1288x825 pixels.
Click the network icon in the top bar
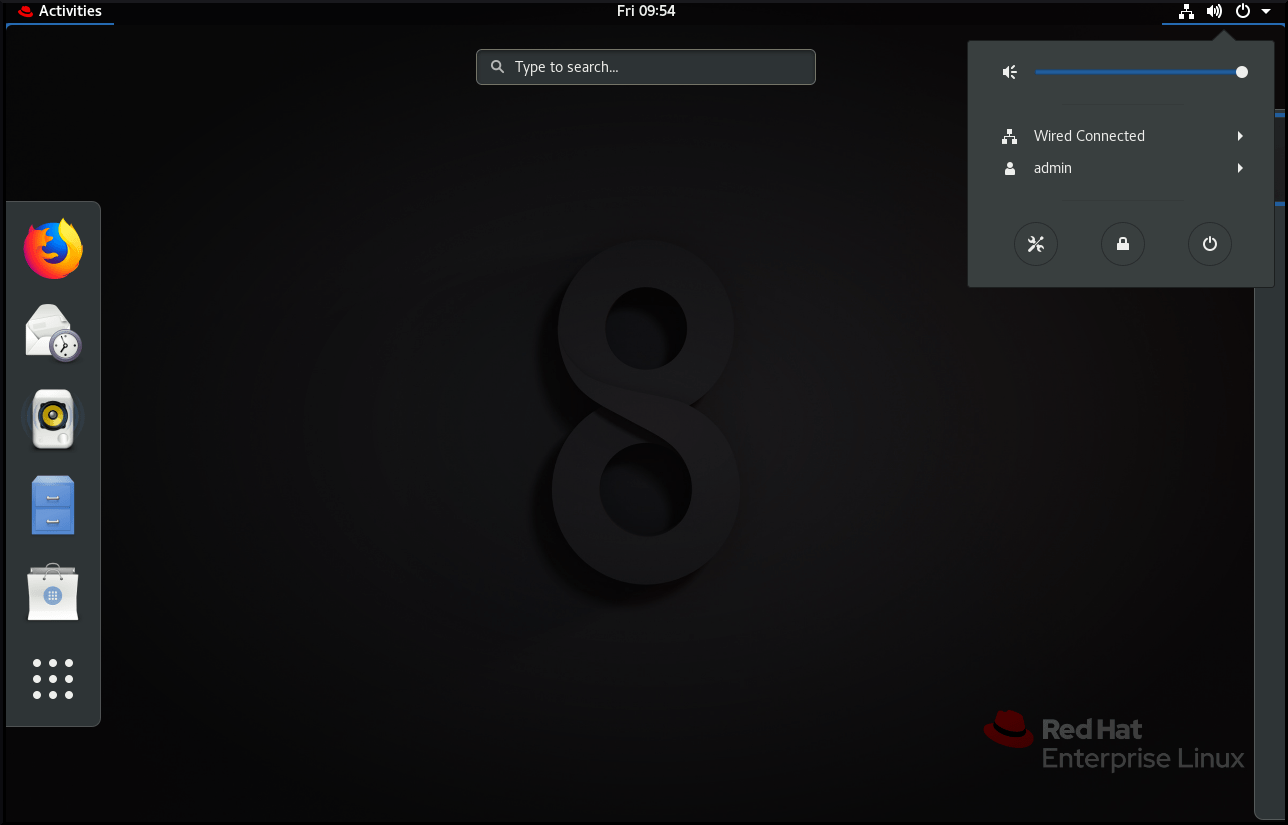coord(1186,11)
